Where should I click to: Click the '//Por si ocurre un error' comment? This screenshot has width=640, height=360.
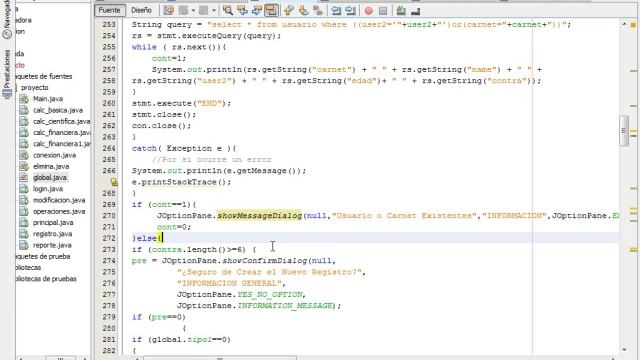point(211,160)
